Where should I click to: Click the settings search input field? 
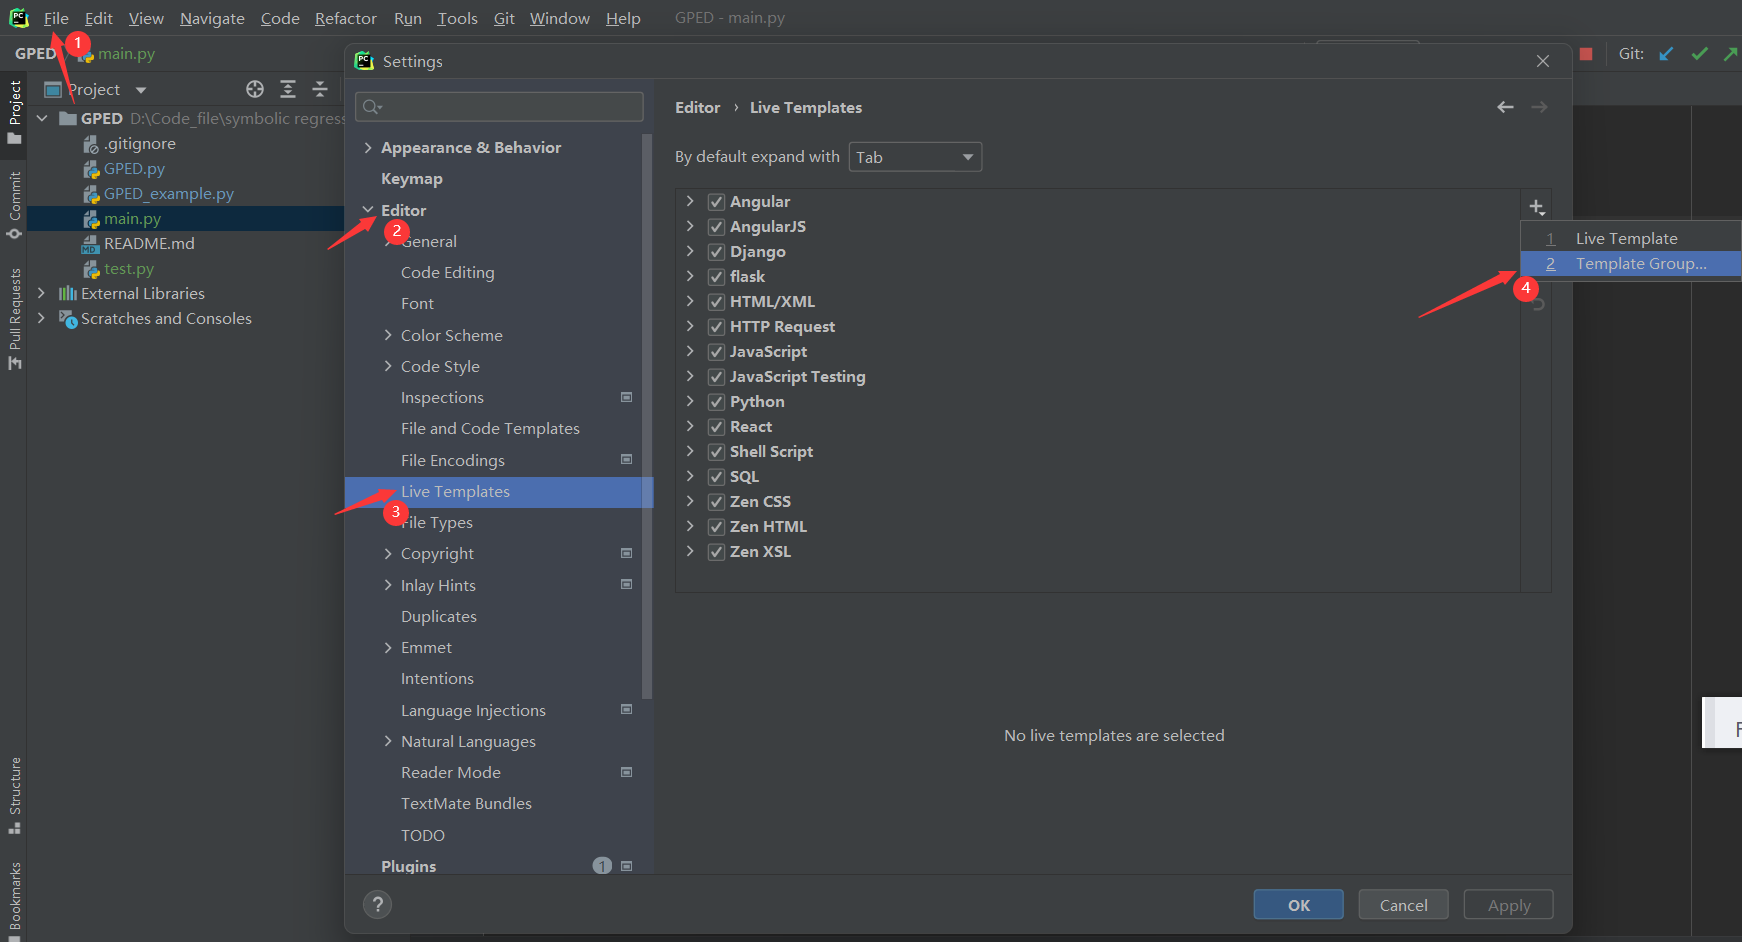click(x=499, y=107)
